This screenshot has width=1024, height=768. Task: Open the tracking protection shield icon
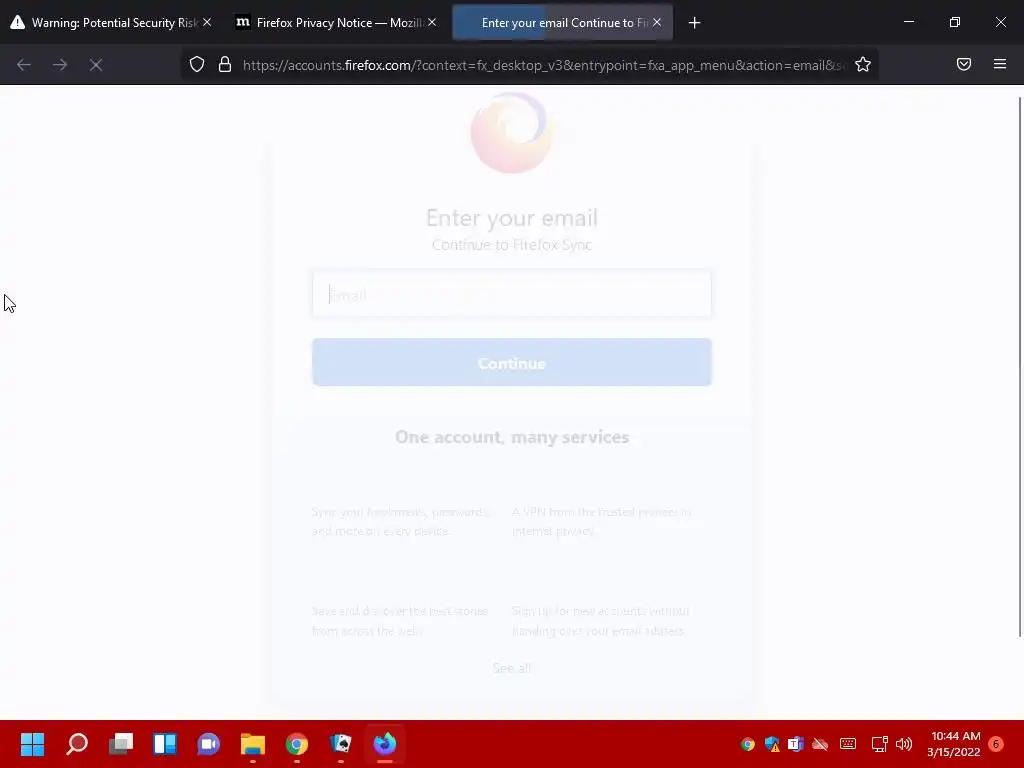pyautogui.click(x=197, y=65)
